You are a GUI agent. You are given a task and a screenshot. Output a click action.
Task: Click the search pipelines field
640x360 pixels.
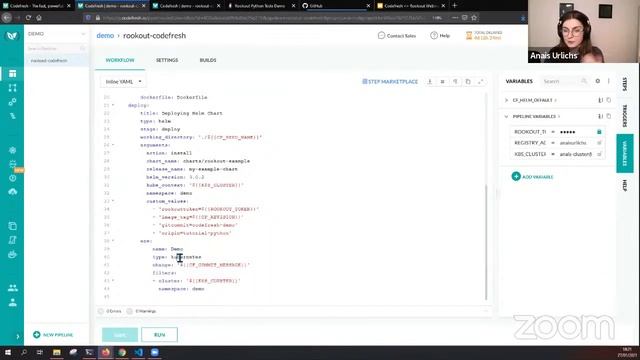point(56,48)
